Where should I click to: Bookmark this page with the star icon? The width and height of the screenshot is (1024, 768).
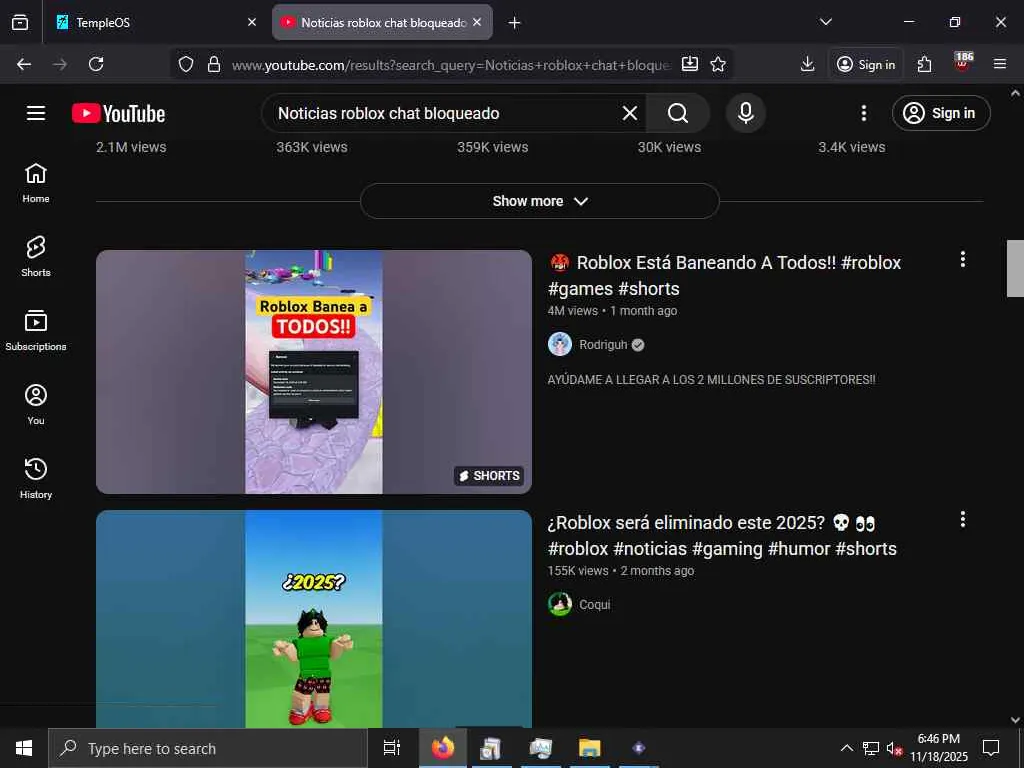[718, 64]
